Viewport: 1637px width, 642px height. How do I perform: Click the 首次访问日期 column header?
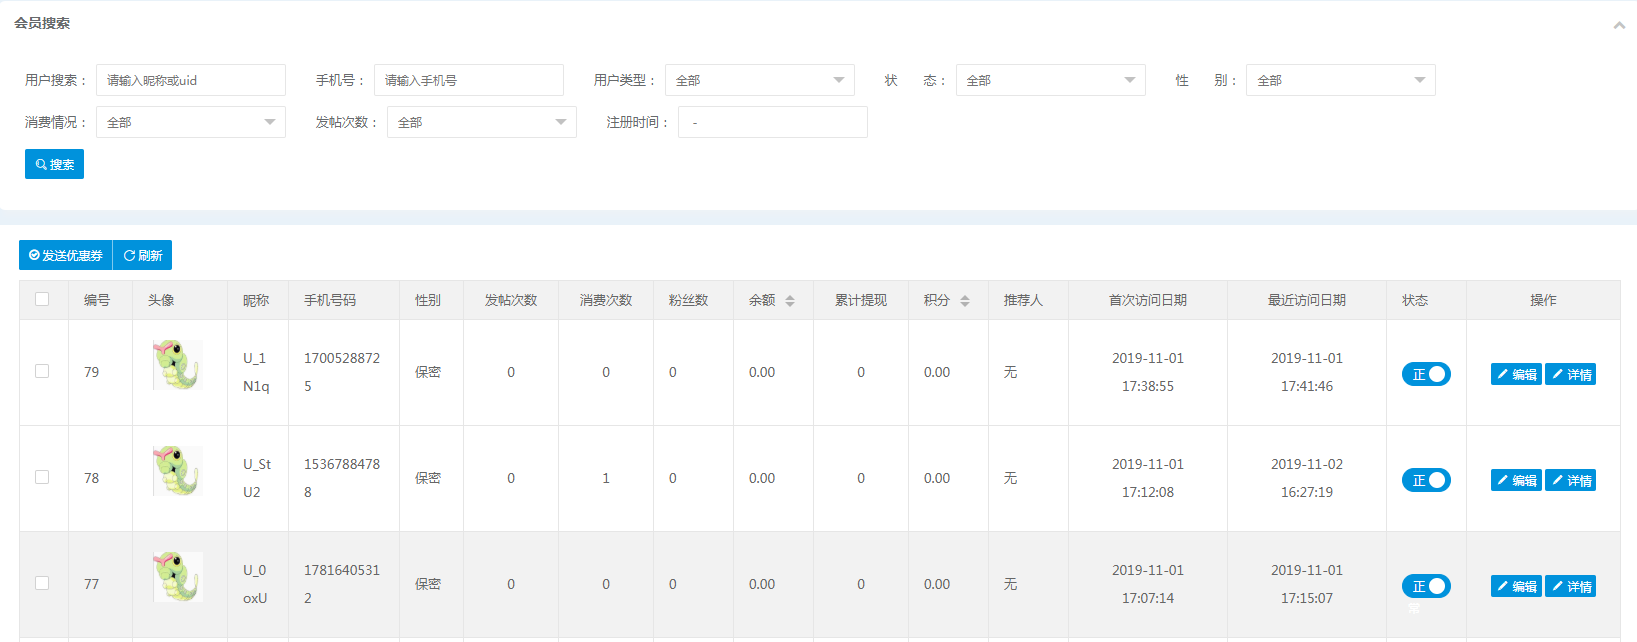click(1148, 300)
